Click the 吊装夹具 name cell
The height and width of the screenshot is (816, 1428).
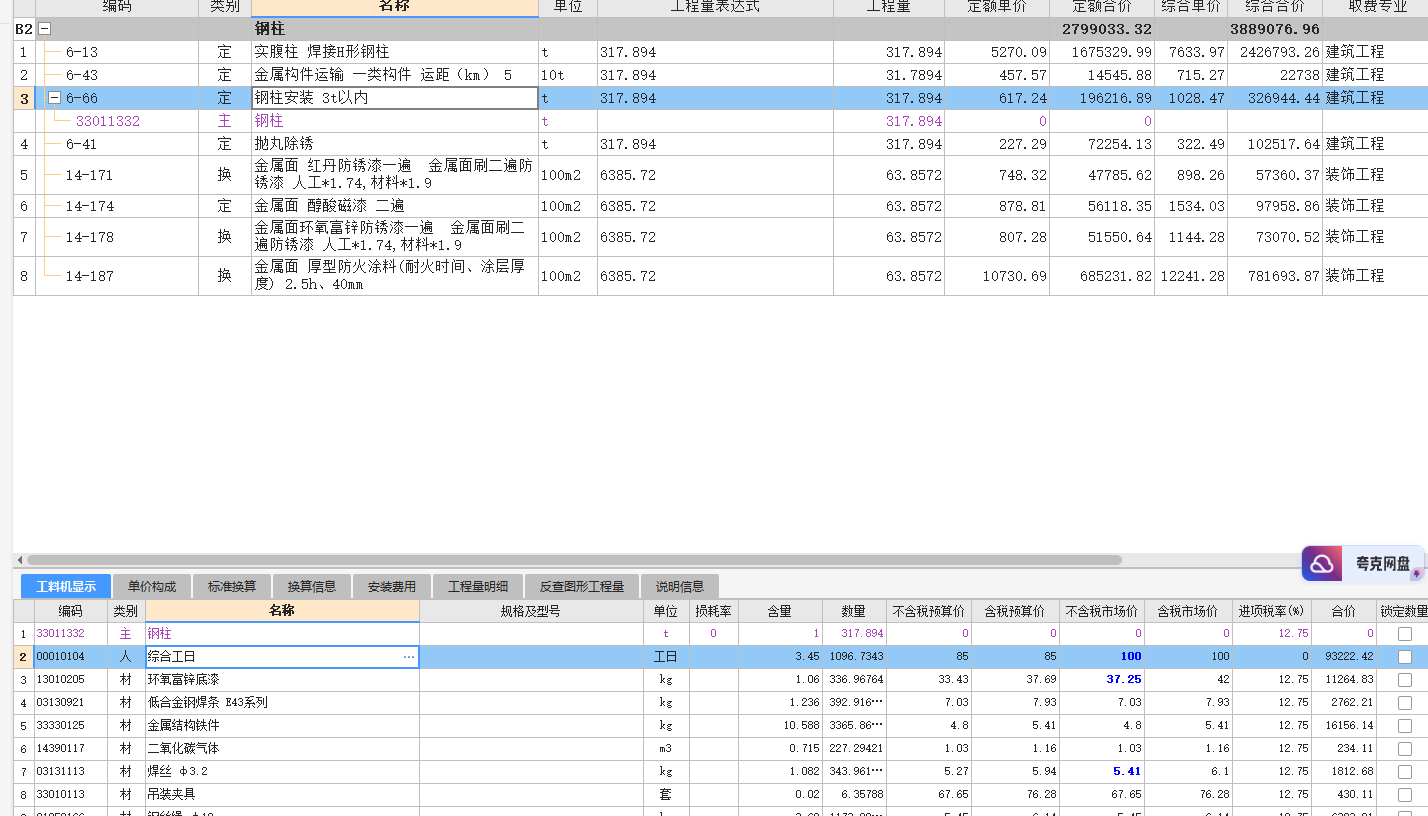click(x=282, y=795)
